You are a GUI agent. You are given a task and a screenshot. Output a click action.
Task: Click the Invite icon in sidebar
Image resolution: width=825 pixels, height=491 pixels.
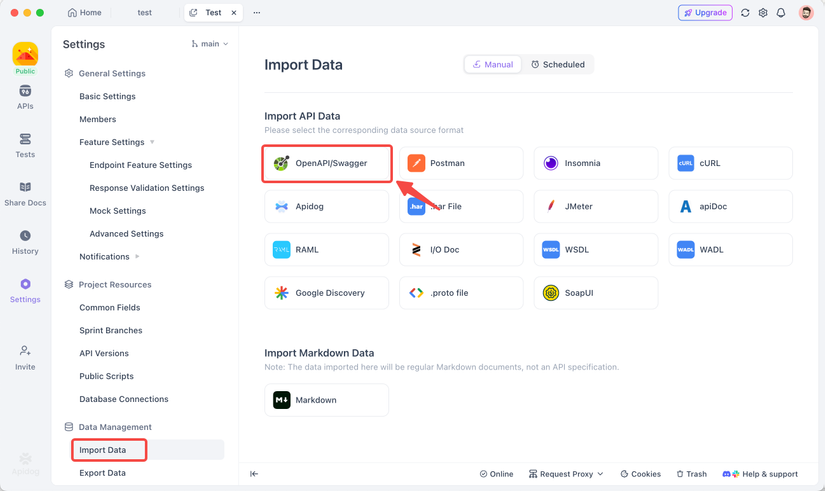(25, 358)
